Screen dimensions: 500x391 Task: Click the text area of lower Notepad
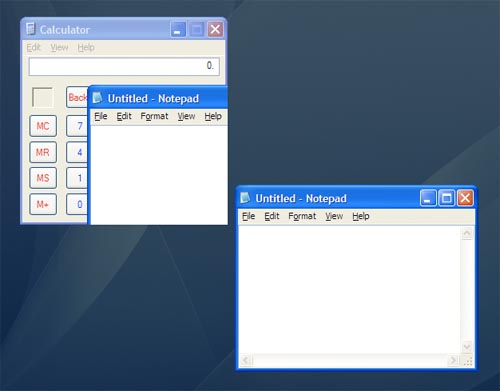(x=350, y=290)
